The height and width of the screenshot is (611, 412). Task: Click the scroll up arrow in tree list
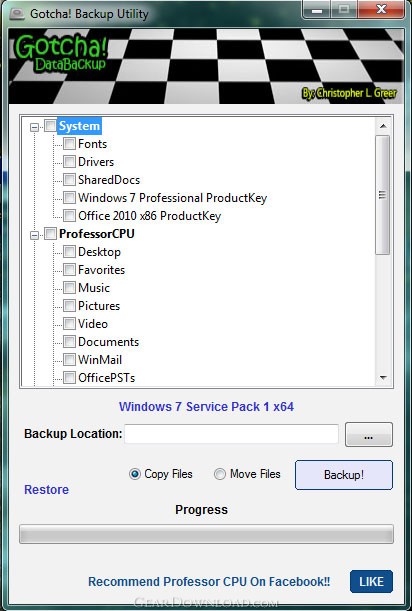click(x=383, y=126)
